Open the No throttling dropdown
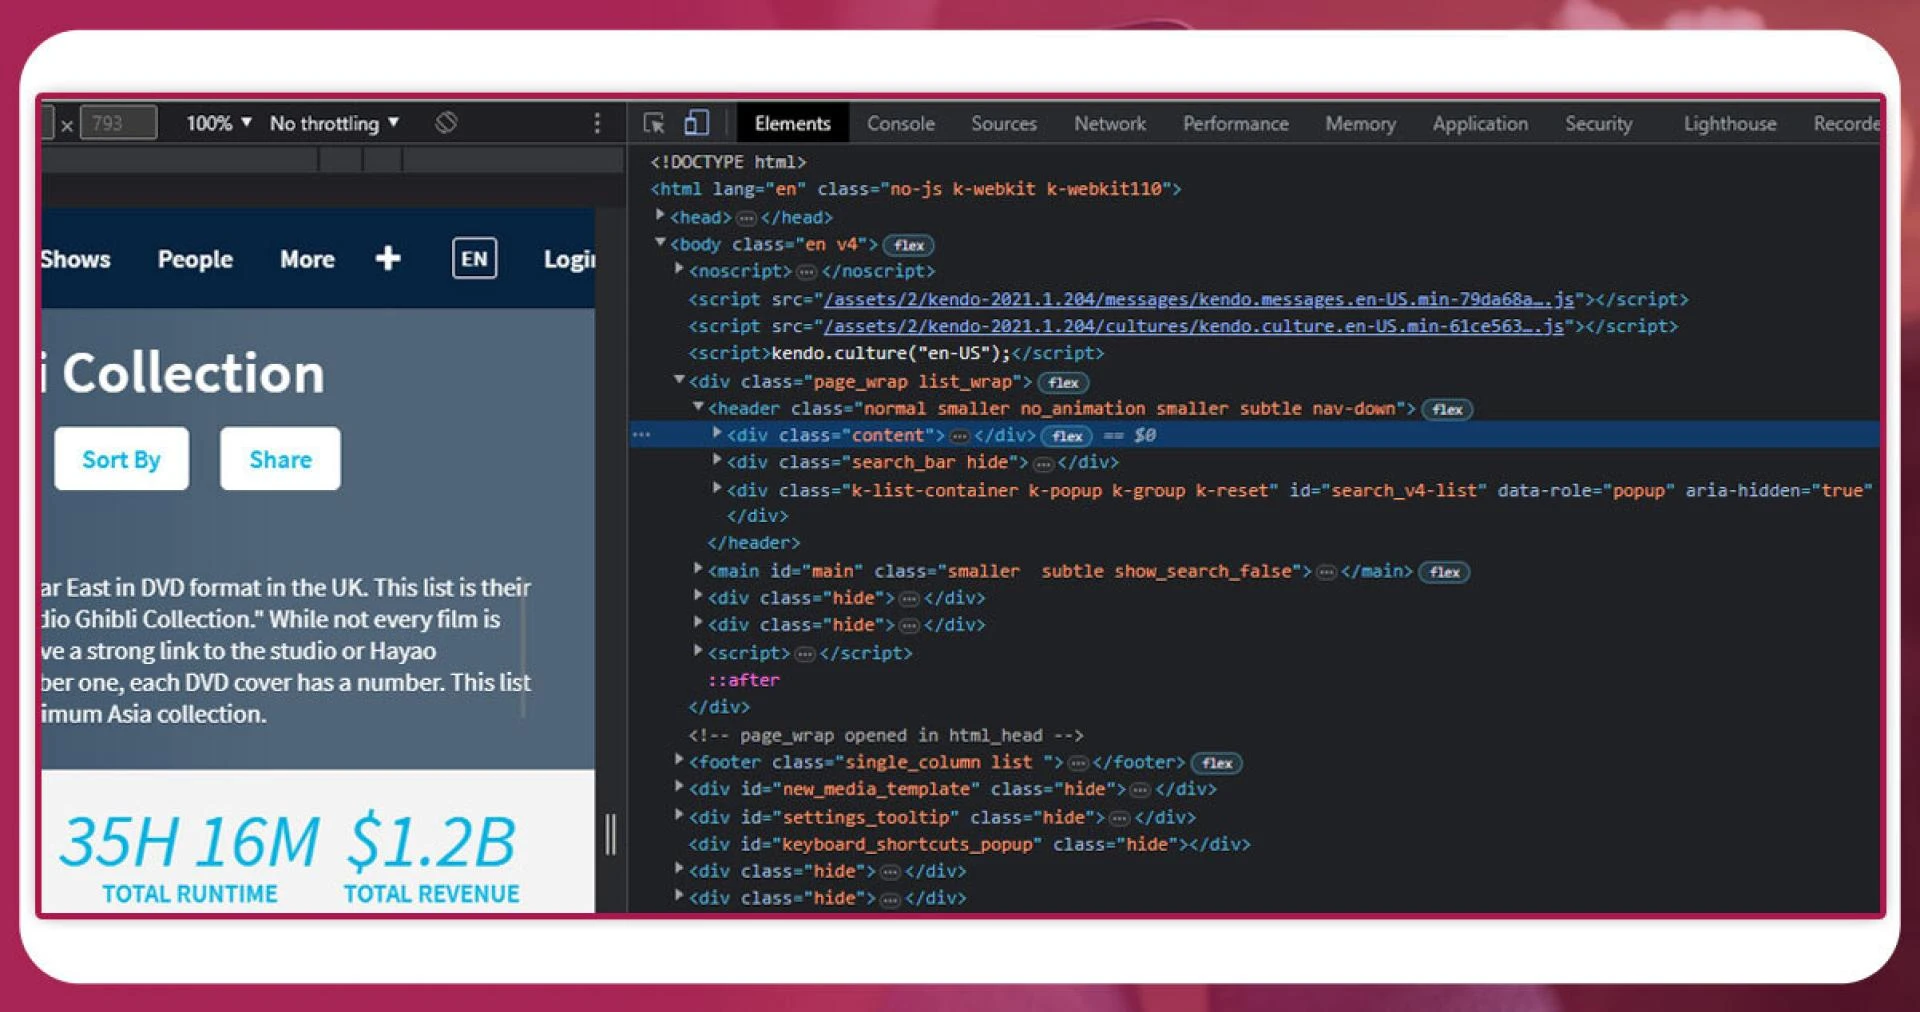1920x1012 pixels. click(x=334, y=123)
